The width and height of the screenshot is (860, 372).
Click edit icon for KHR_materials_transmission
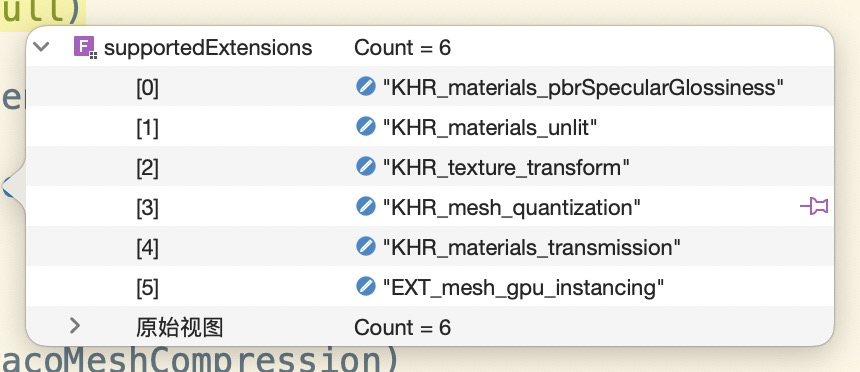(x=365, y=246)
